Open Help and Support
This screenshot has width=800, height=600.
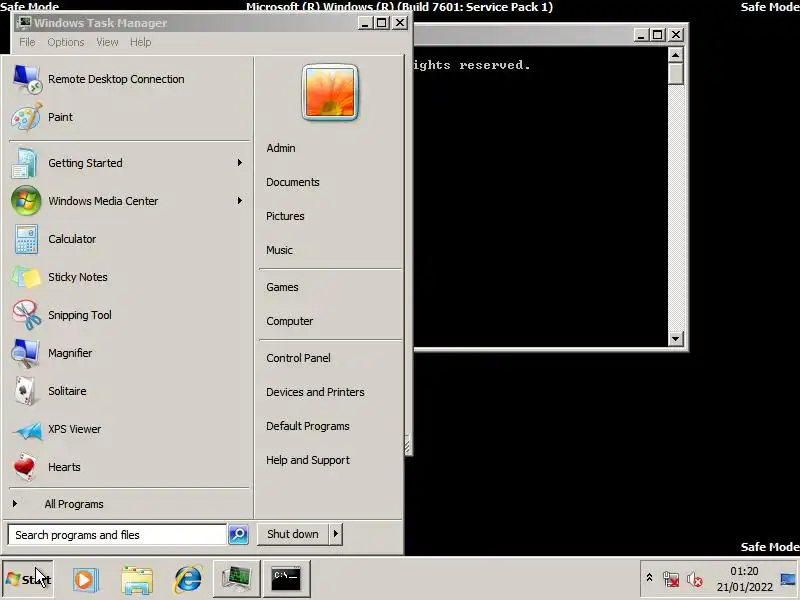click(x=308, y=460)
